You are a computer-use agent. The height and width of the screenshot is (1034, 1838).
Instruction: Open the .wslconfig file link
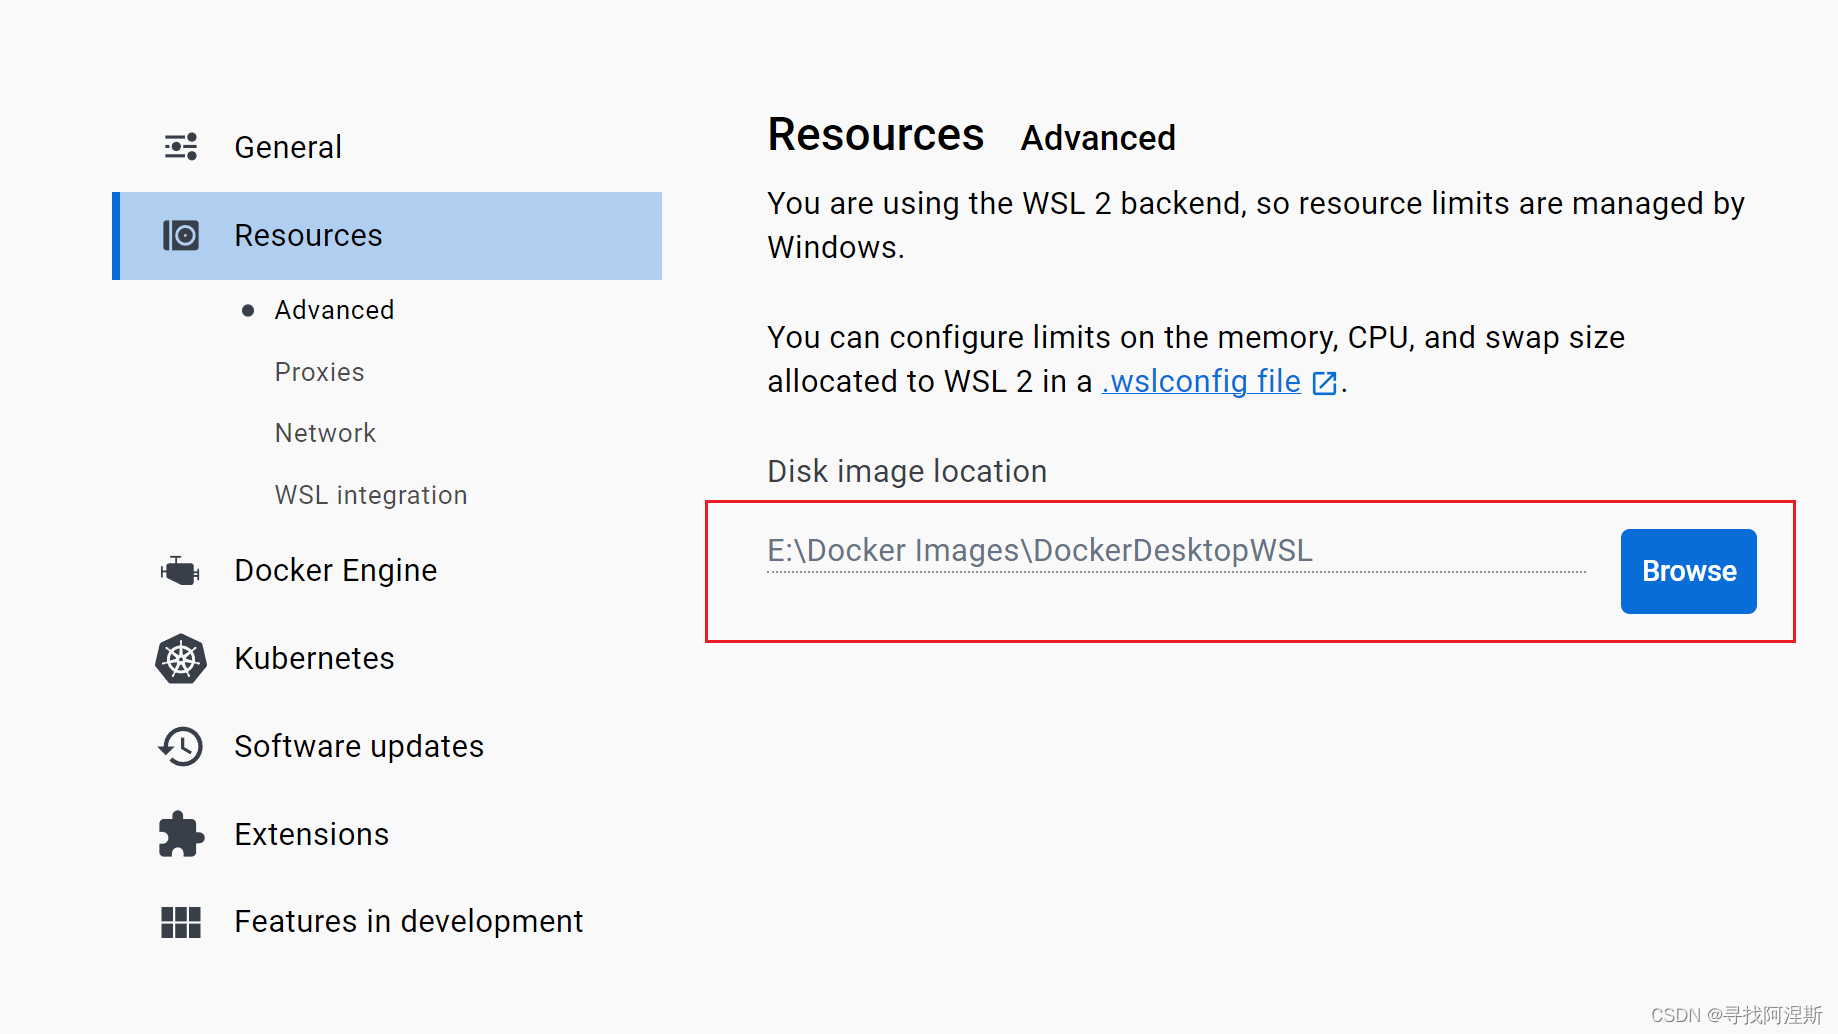click(x=1199, y=381)
